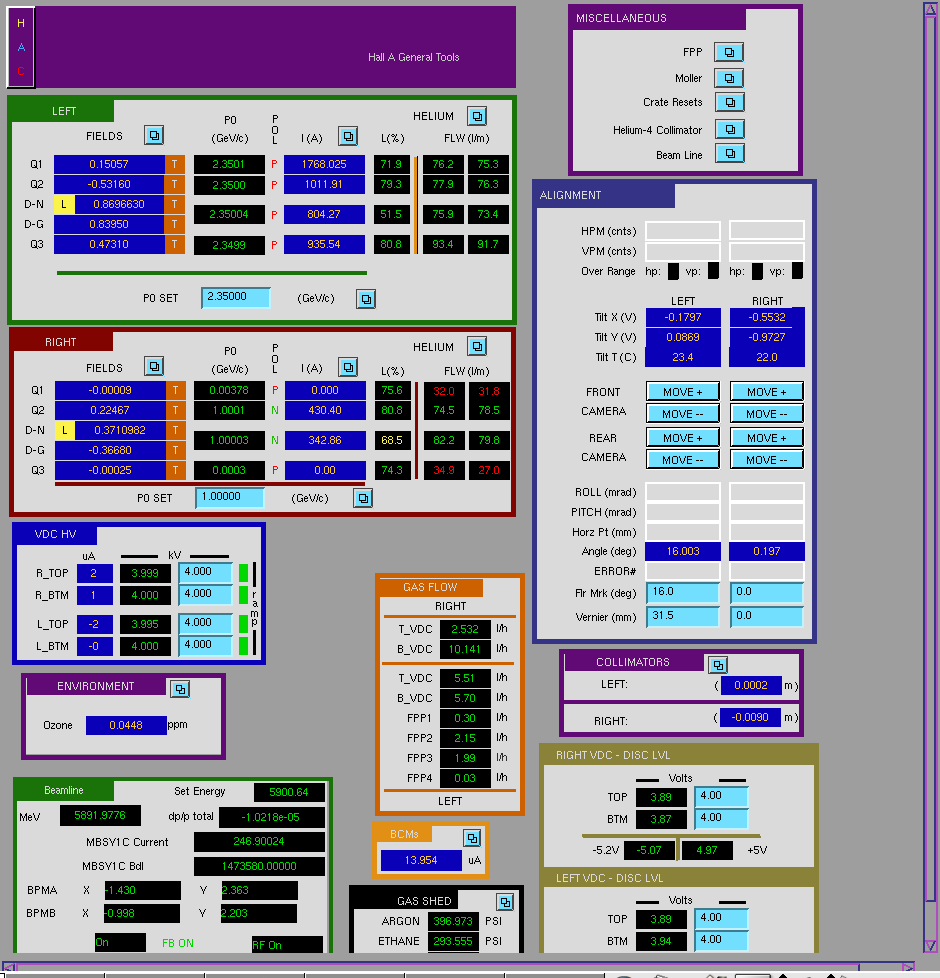This screenshot has width=940, height=978.
Task: Move RIGHT rear camera minus
Action: pos(767,460)
